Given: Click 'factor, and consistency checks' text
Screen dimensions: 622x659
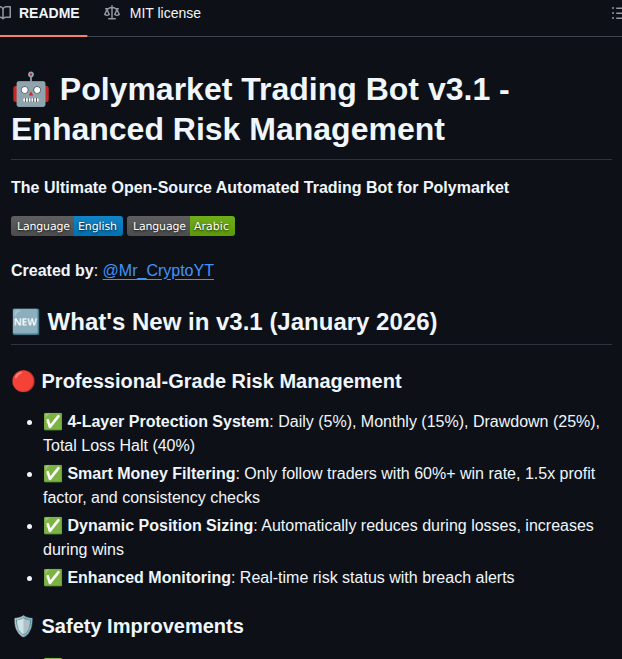Looking at the screenshot, I should [151, 498].
